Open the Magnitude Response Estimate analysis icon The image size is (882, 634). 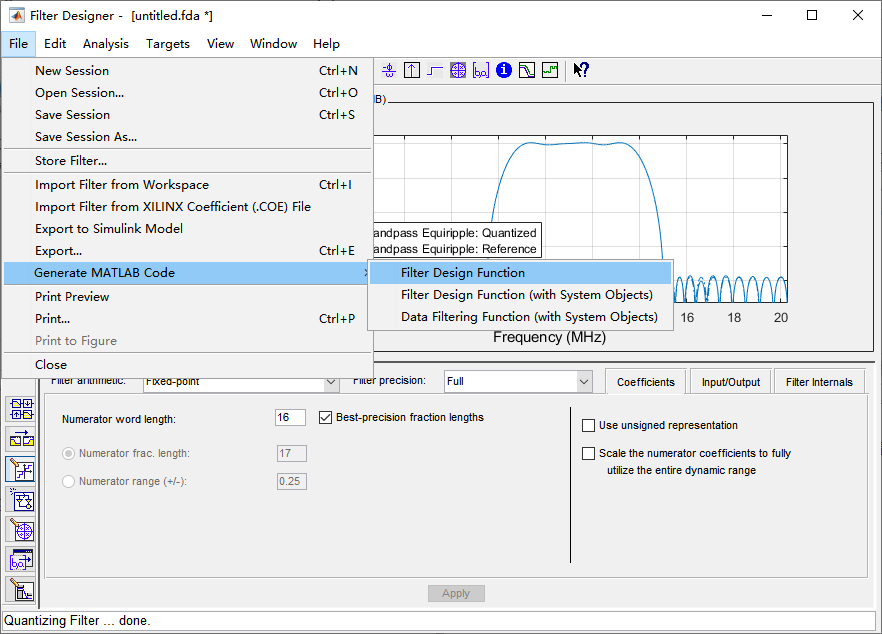point(526,70)
